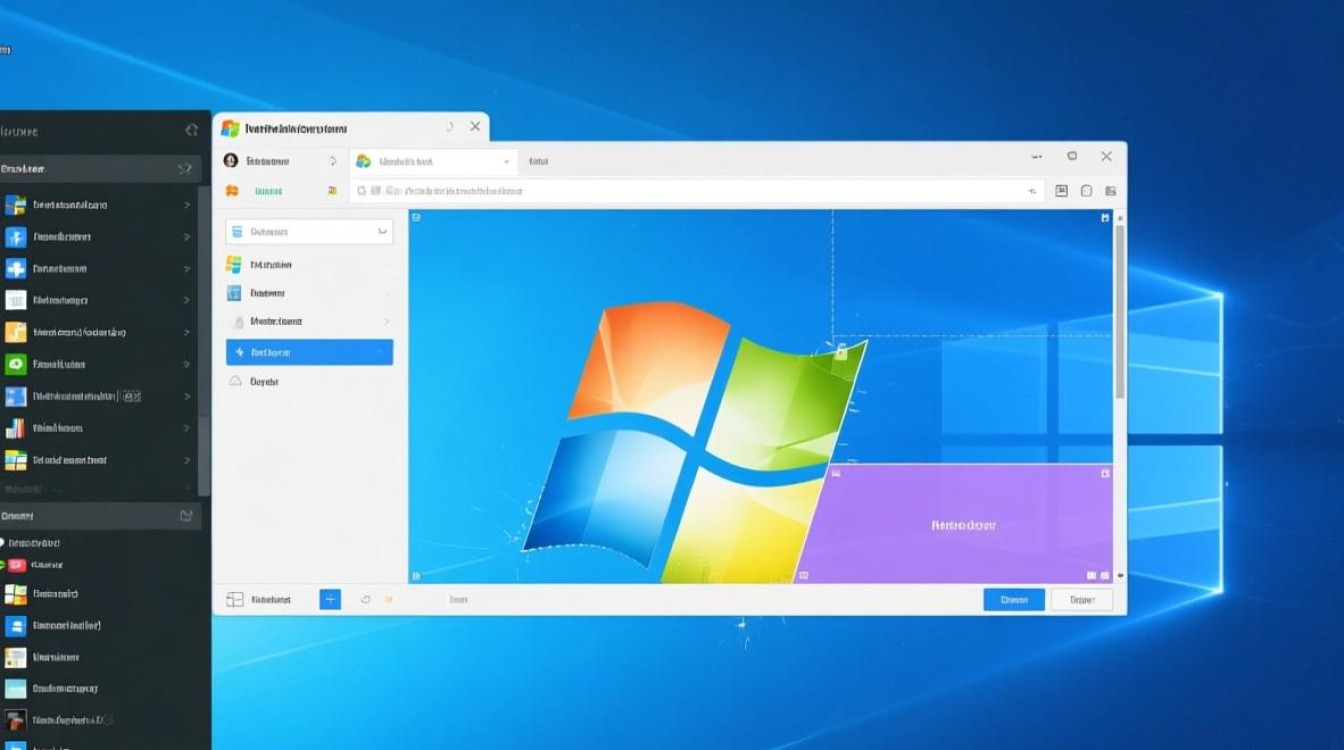Screen dimensions: 1344x750
Task: Click the green circular app icon in dark sidebar
Action: pos(15,365)
